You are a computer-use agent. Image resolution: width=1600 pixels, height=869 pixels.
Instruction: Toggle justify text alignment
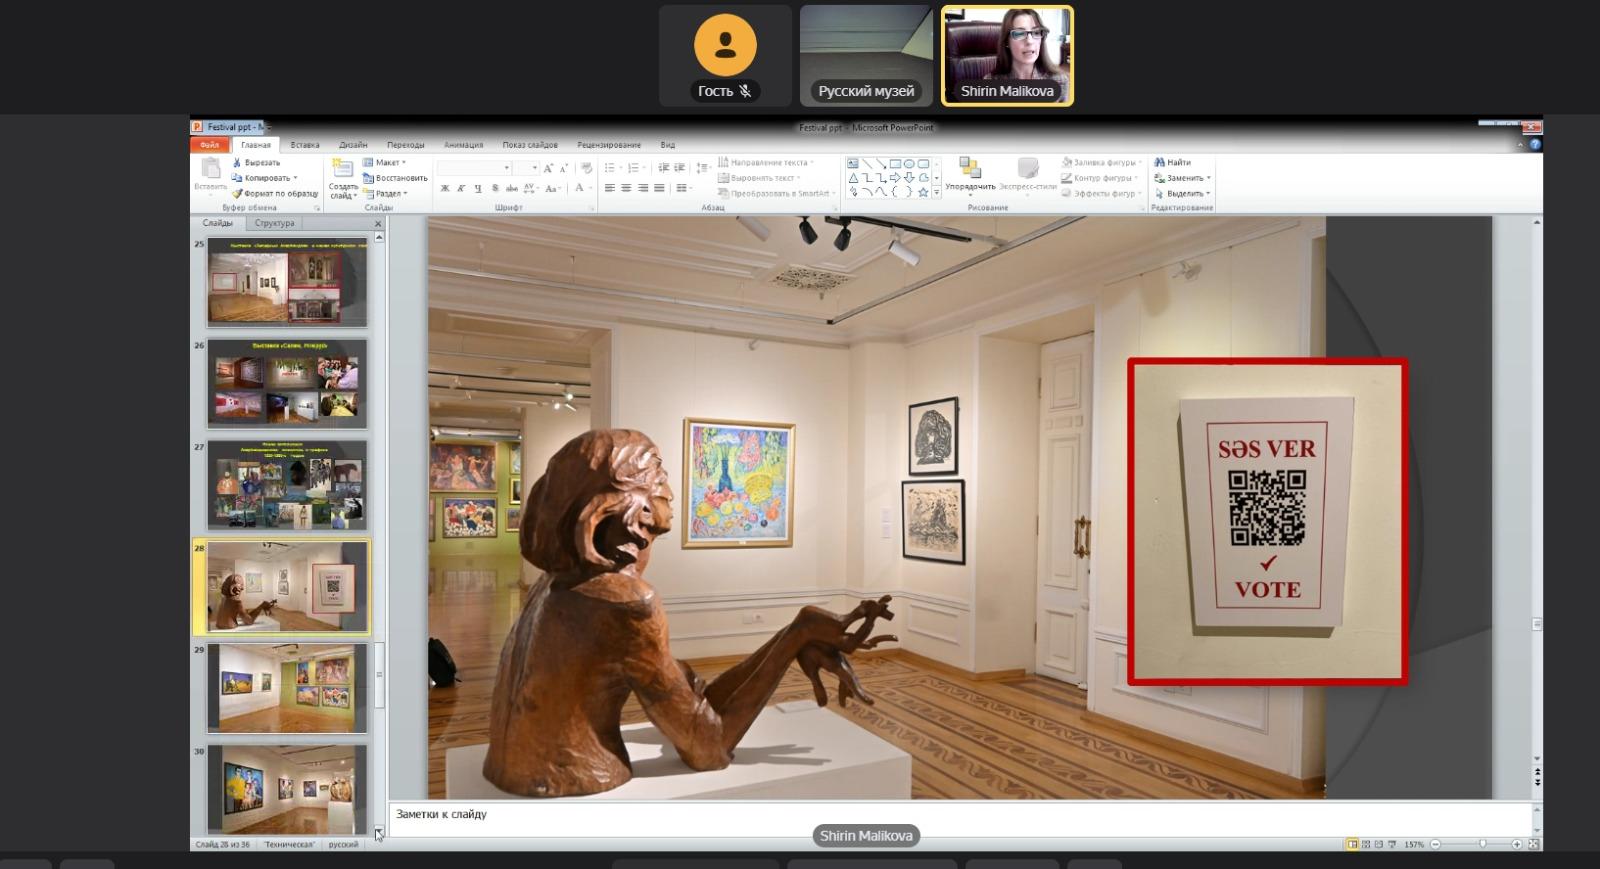659,188
